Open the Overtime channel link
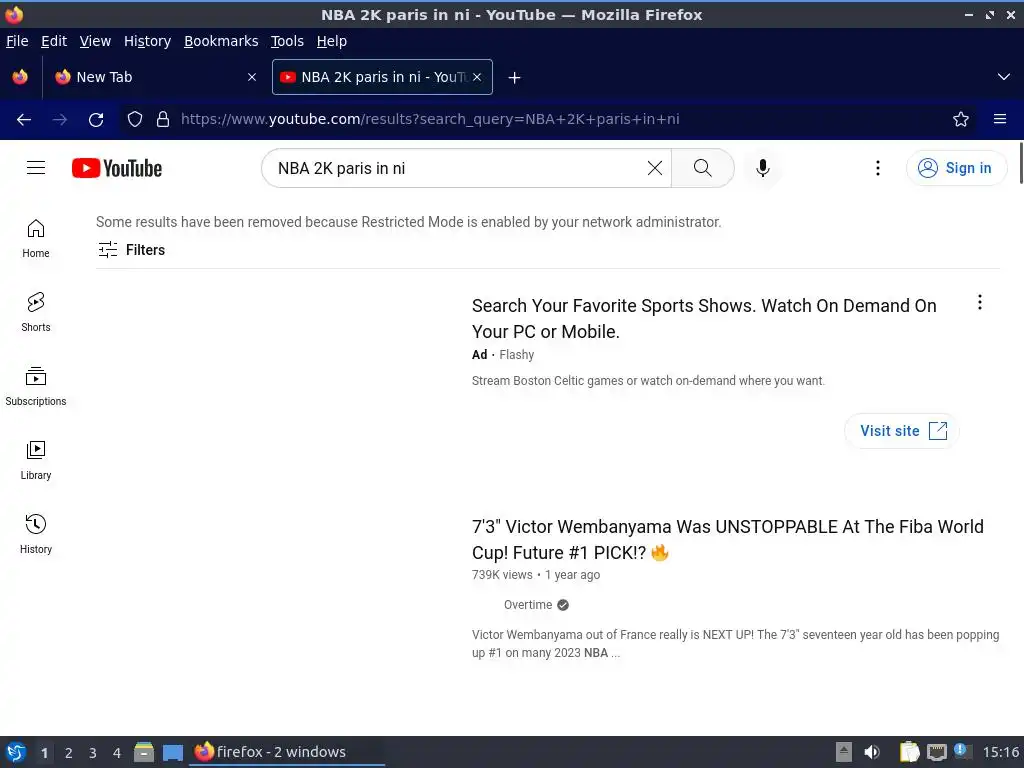Viewport: 1024px width, 768px height. tap(528, 605)
